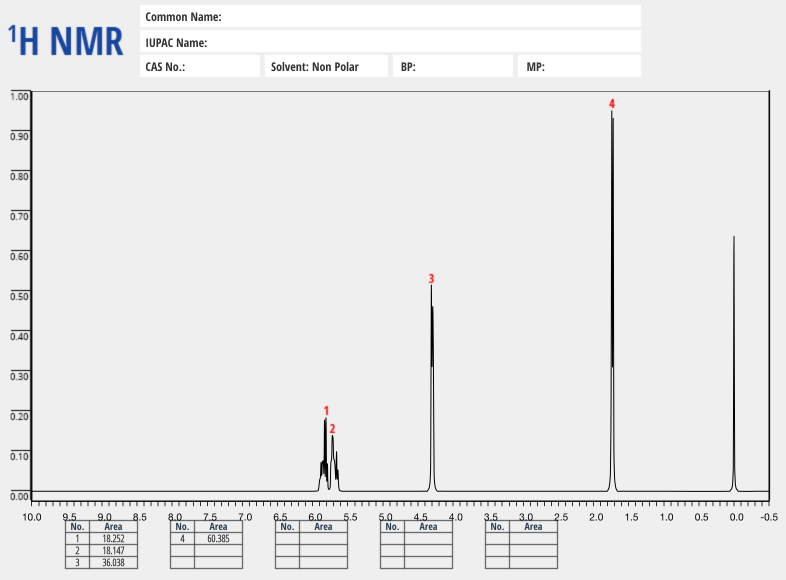
Task: Click red peak label 1
Action: tap(326, 411)
